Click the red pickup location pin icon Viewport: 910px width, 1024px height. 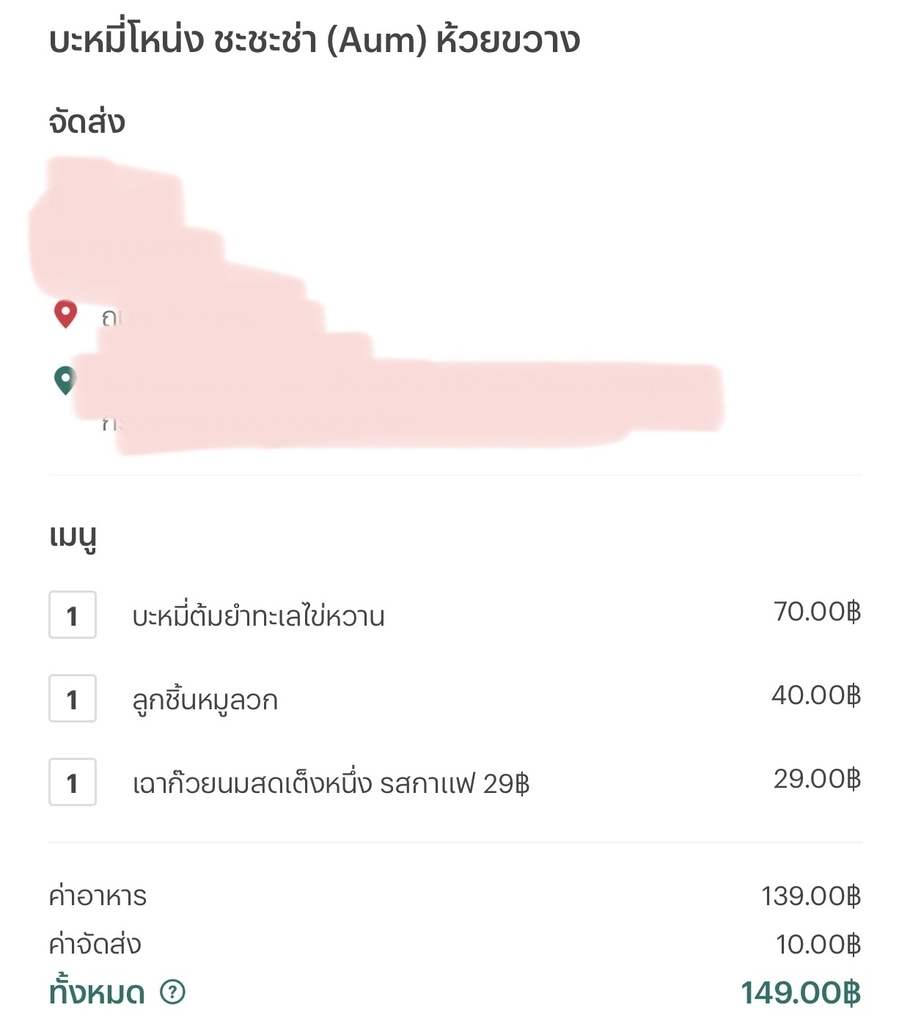[65, 315]
